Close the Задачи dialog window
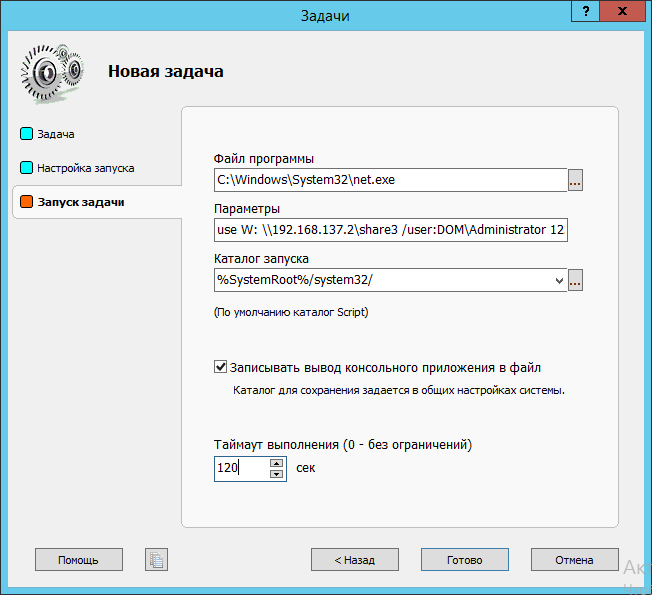 coord(622,11)
